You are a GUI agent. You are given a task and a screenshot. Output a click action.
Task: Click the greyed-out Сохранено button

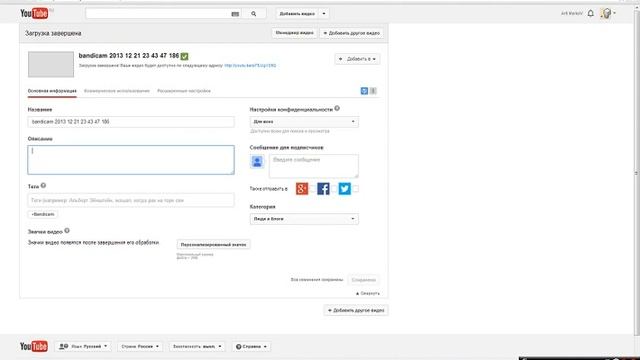(x=363, y=280)
